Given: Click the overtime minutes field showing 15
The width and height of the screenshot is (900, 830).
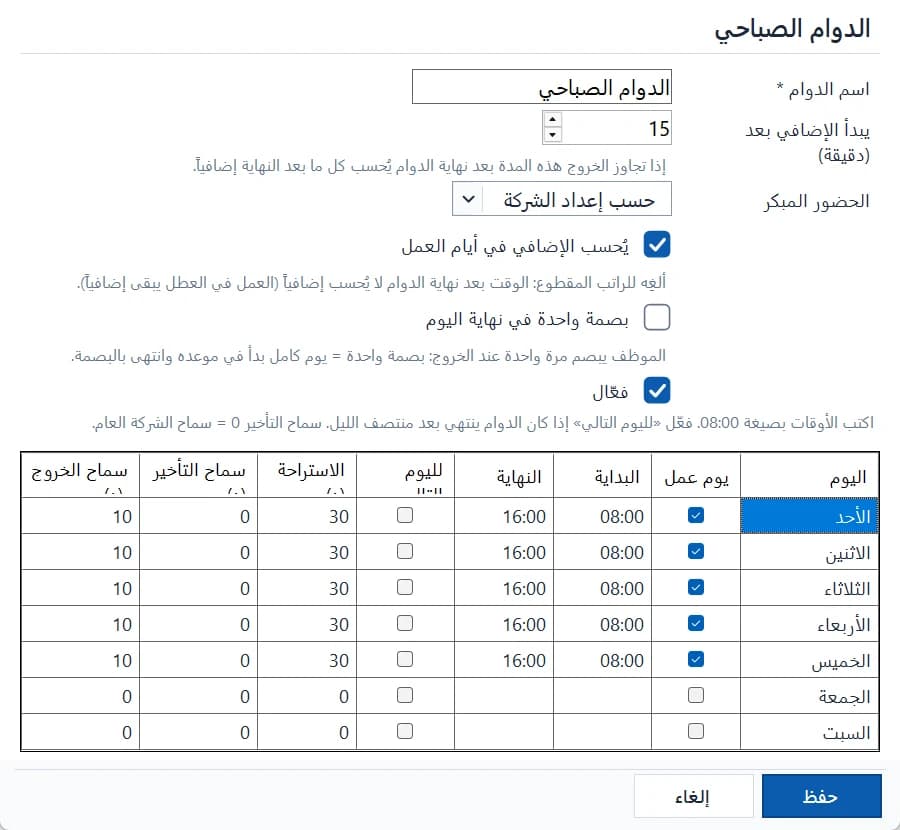Looking at the screenshot, I should point(615,127).
